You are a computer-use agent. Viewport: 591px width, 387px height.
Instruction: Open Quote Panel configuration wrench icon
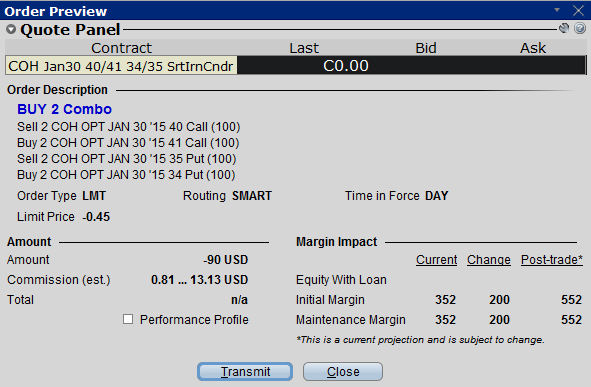coord(564,28)
